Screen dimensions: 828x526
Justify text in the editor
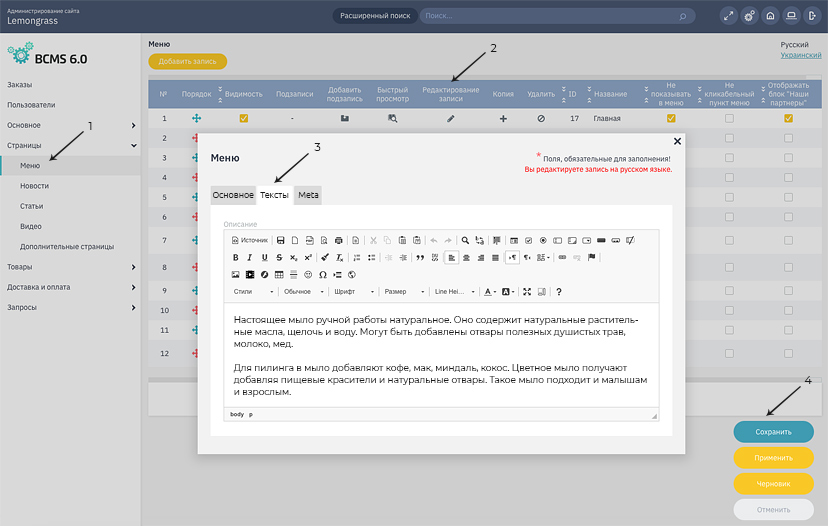[495, 258]
